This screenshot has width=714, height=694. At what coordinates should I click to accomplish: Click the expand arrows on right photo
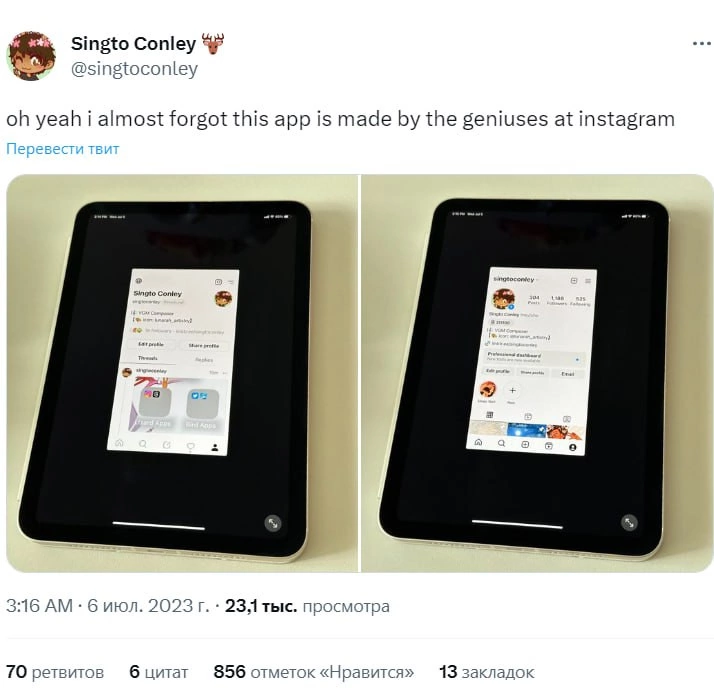point(629,523)
